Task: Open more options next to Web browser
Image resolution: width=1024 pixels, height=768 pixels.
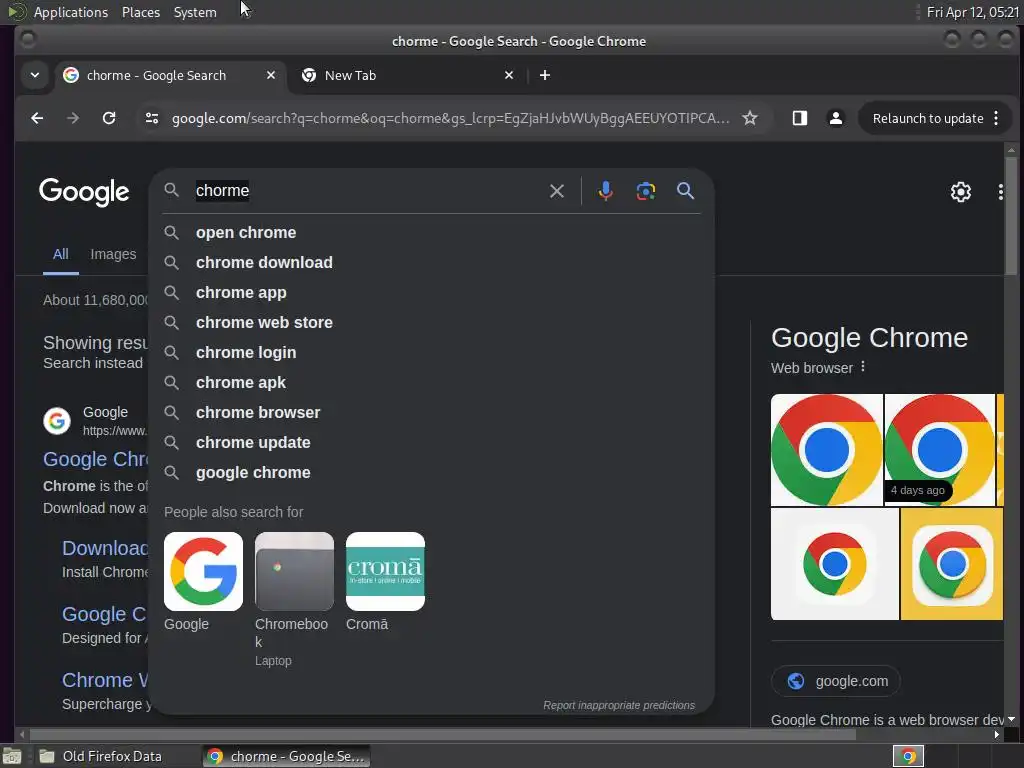Action: (x=863, y=367)
